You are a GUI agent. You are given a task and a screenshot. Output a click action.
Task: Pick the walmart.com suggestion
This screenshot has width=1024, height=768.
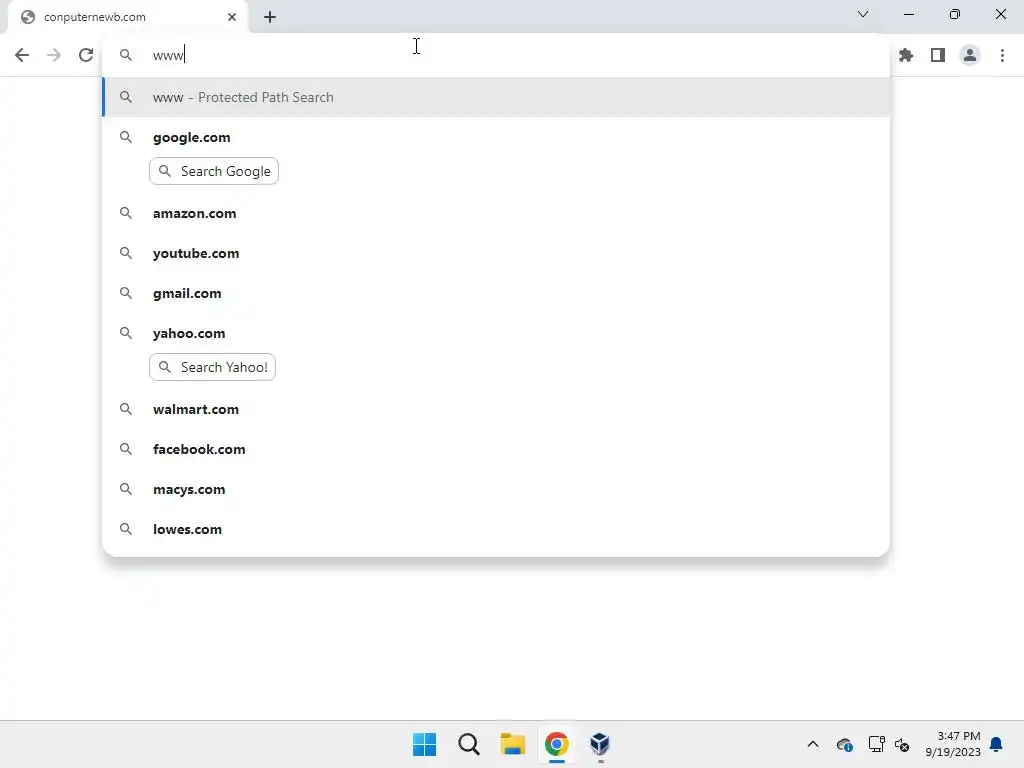[496, 409]
